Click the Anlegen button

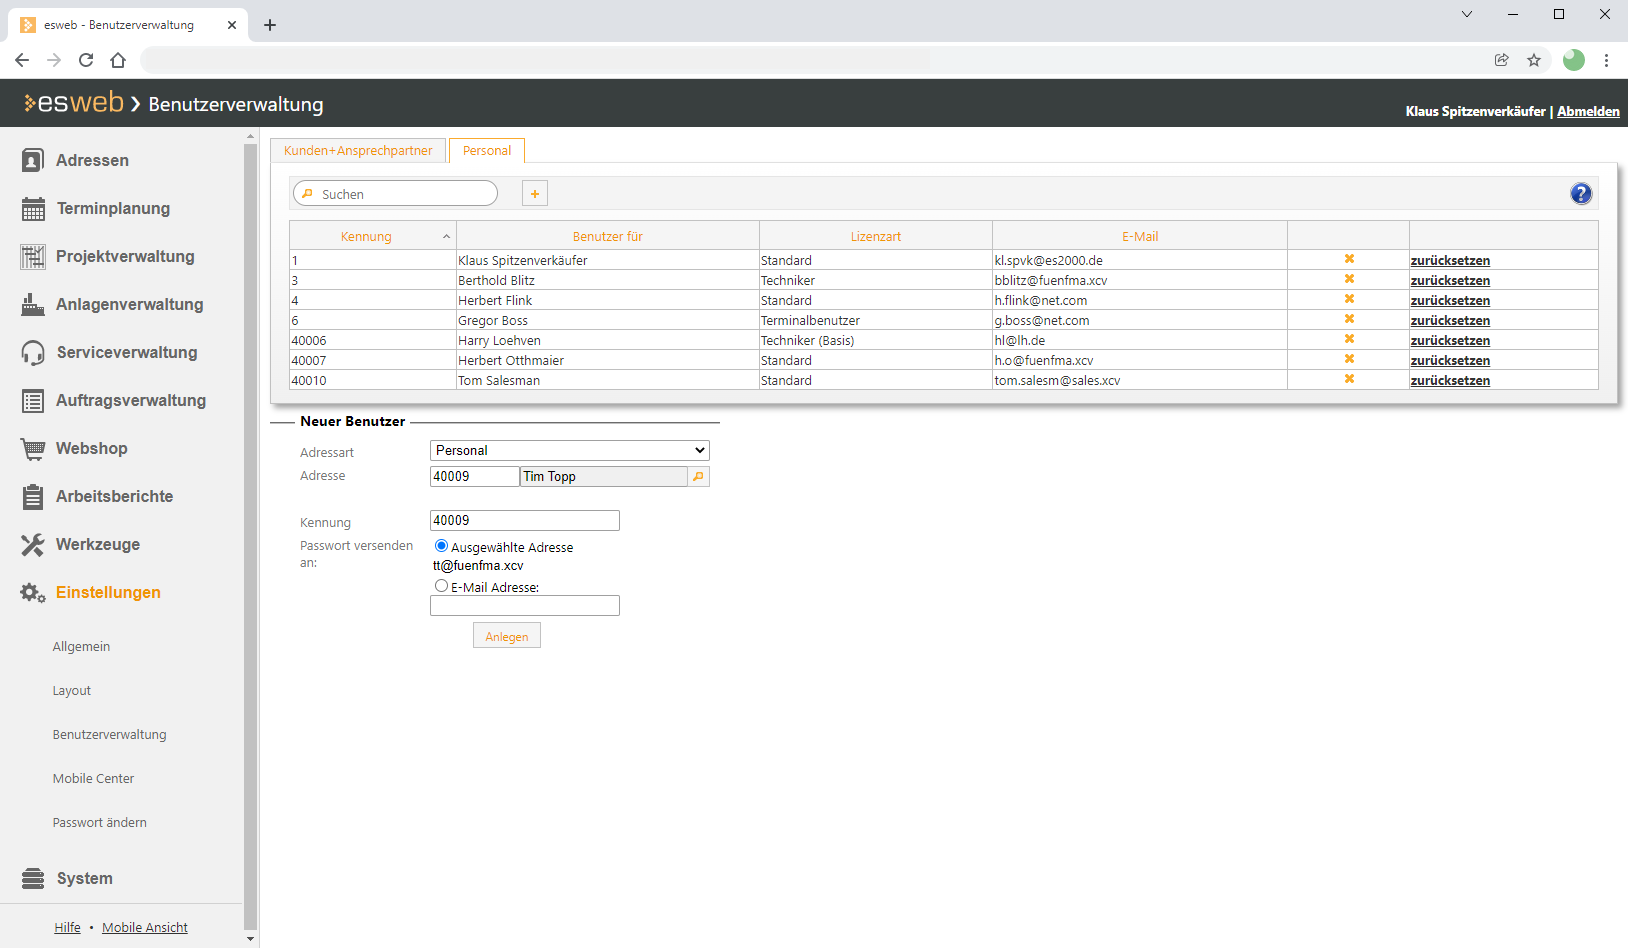(x=507, y=636)
